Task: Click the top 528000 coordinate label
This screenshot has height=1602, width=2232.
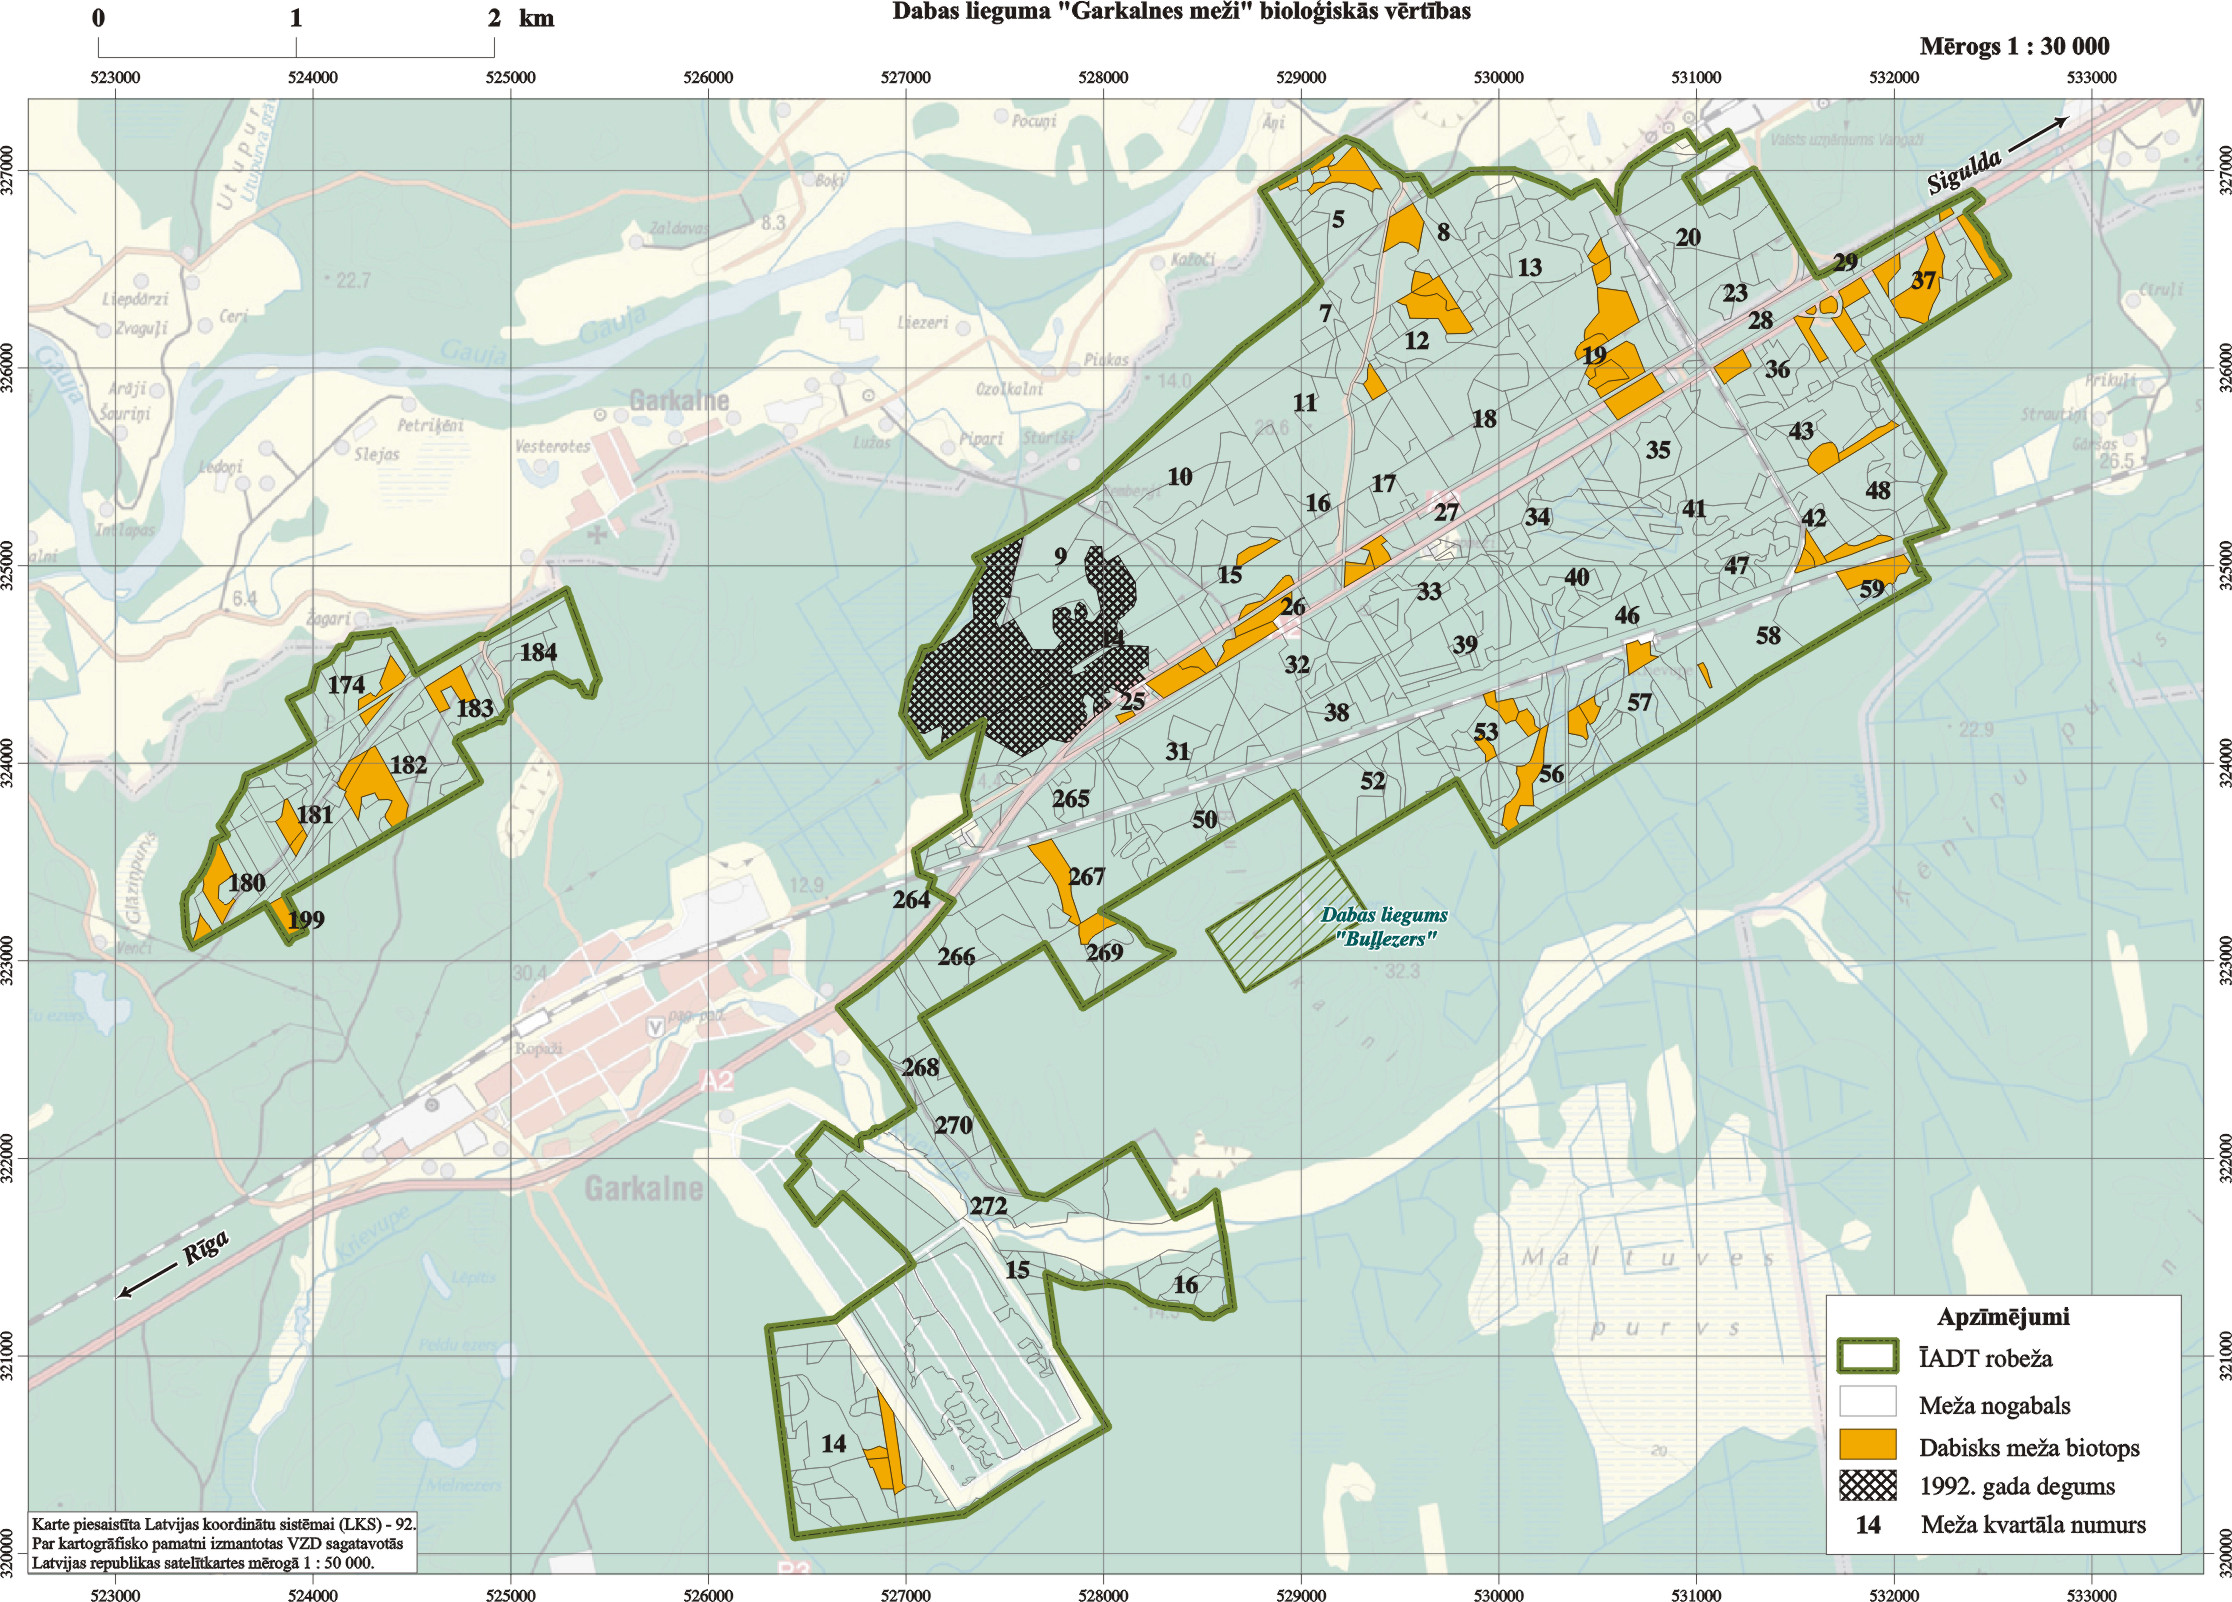Action: tap(1103, 77)
